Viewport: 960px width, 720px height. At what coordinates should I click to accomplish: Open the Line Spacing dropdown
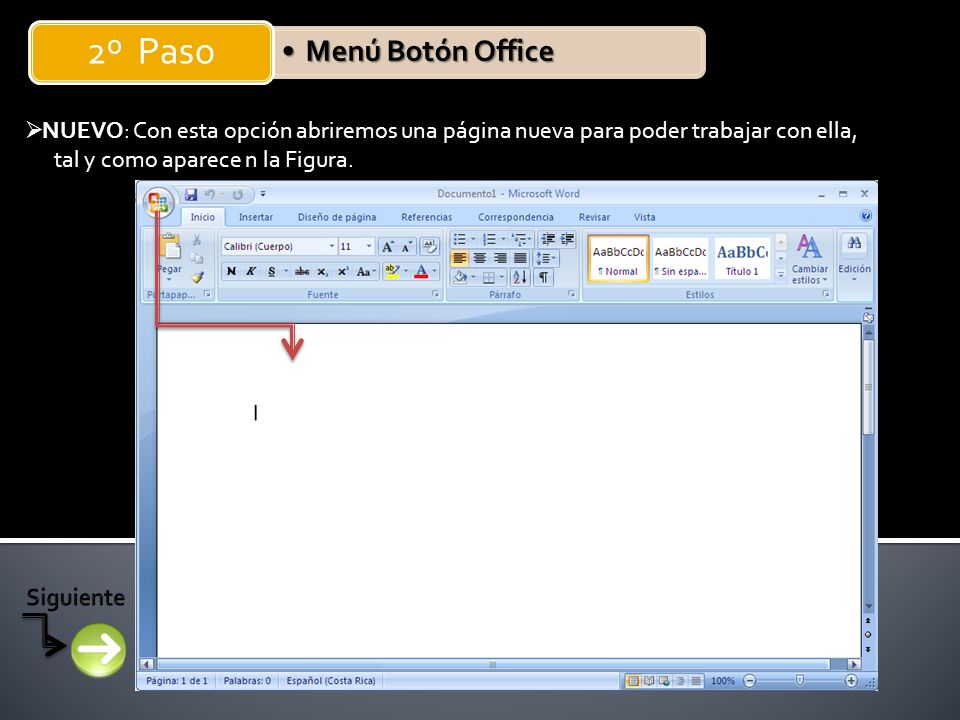pos(545,258)
